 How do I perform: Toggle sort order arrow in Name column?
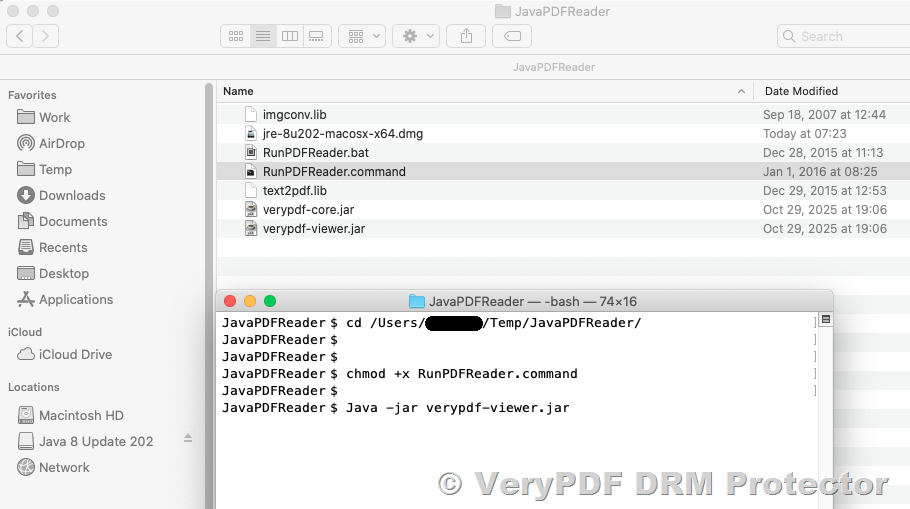(x=741, y=91)
